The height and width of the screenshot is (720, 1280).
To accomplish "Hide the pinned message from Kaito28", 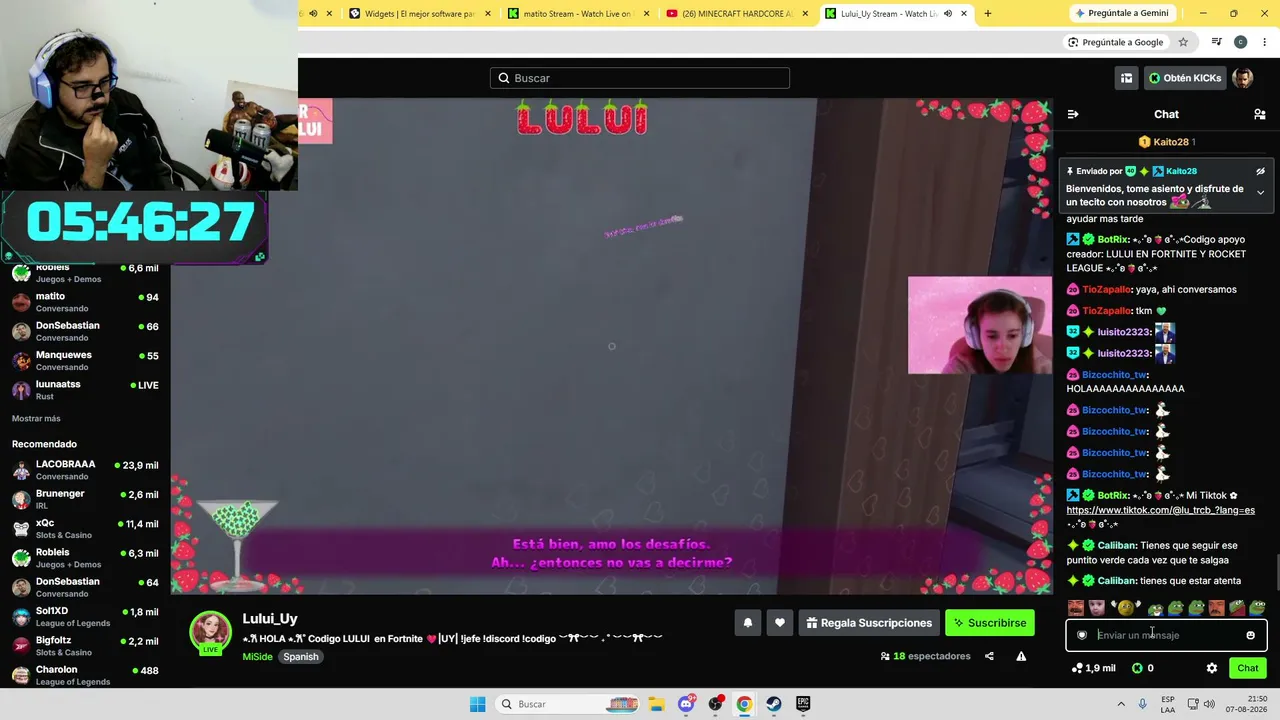I will [1260, 171].
